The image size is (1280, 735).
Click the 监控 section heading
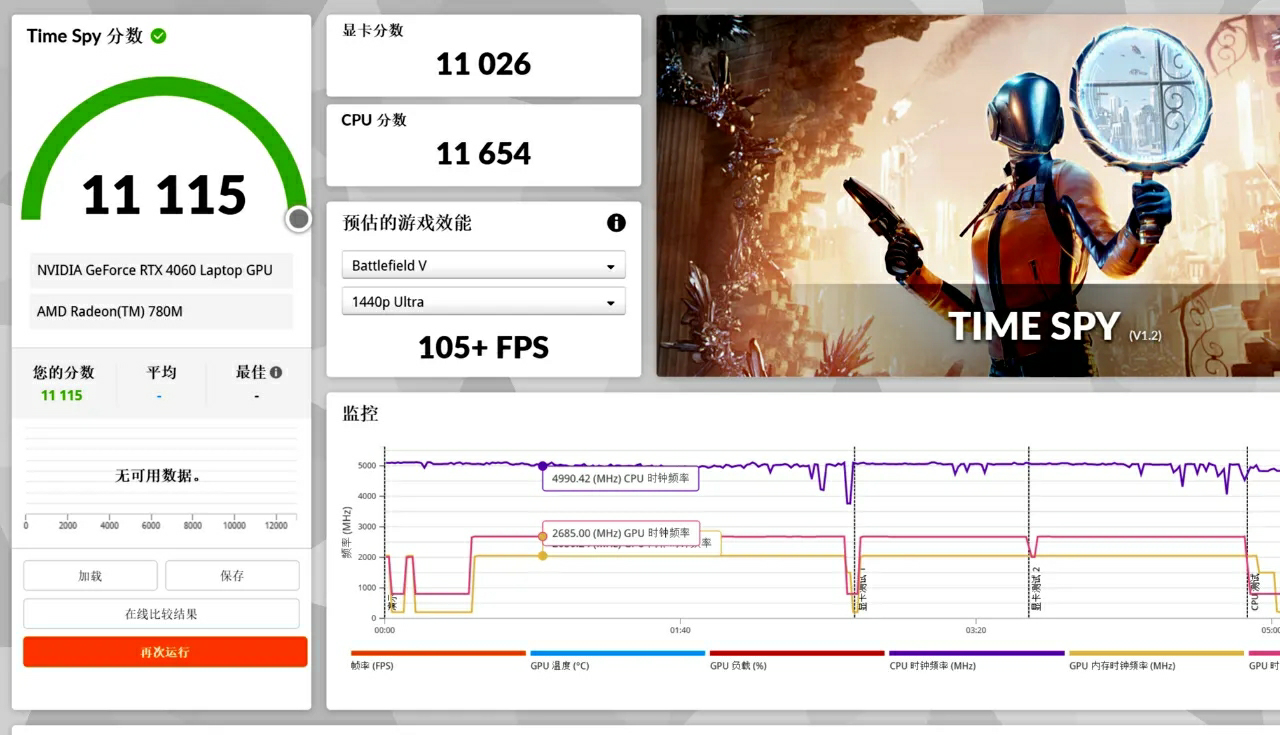click(x=361, y=413)
